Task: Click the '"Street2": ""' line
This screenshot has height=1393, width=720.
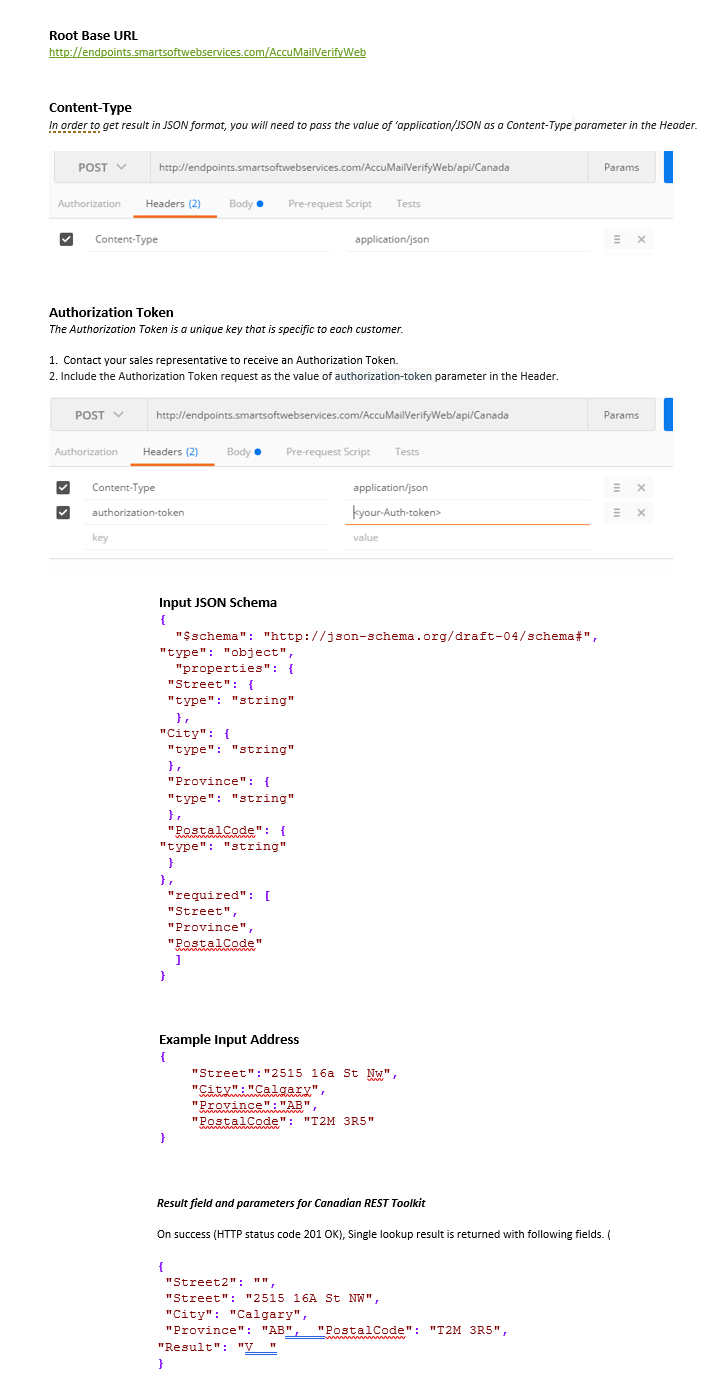Action: click(219, 1282)
